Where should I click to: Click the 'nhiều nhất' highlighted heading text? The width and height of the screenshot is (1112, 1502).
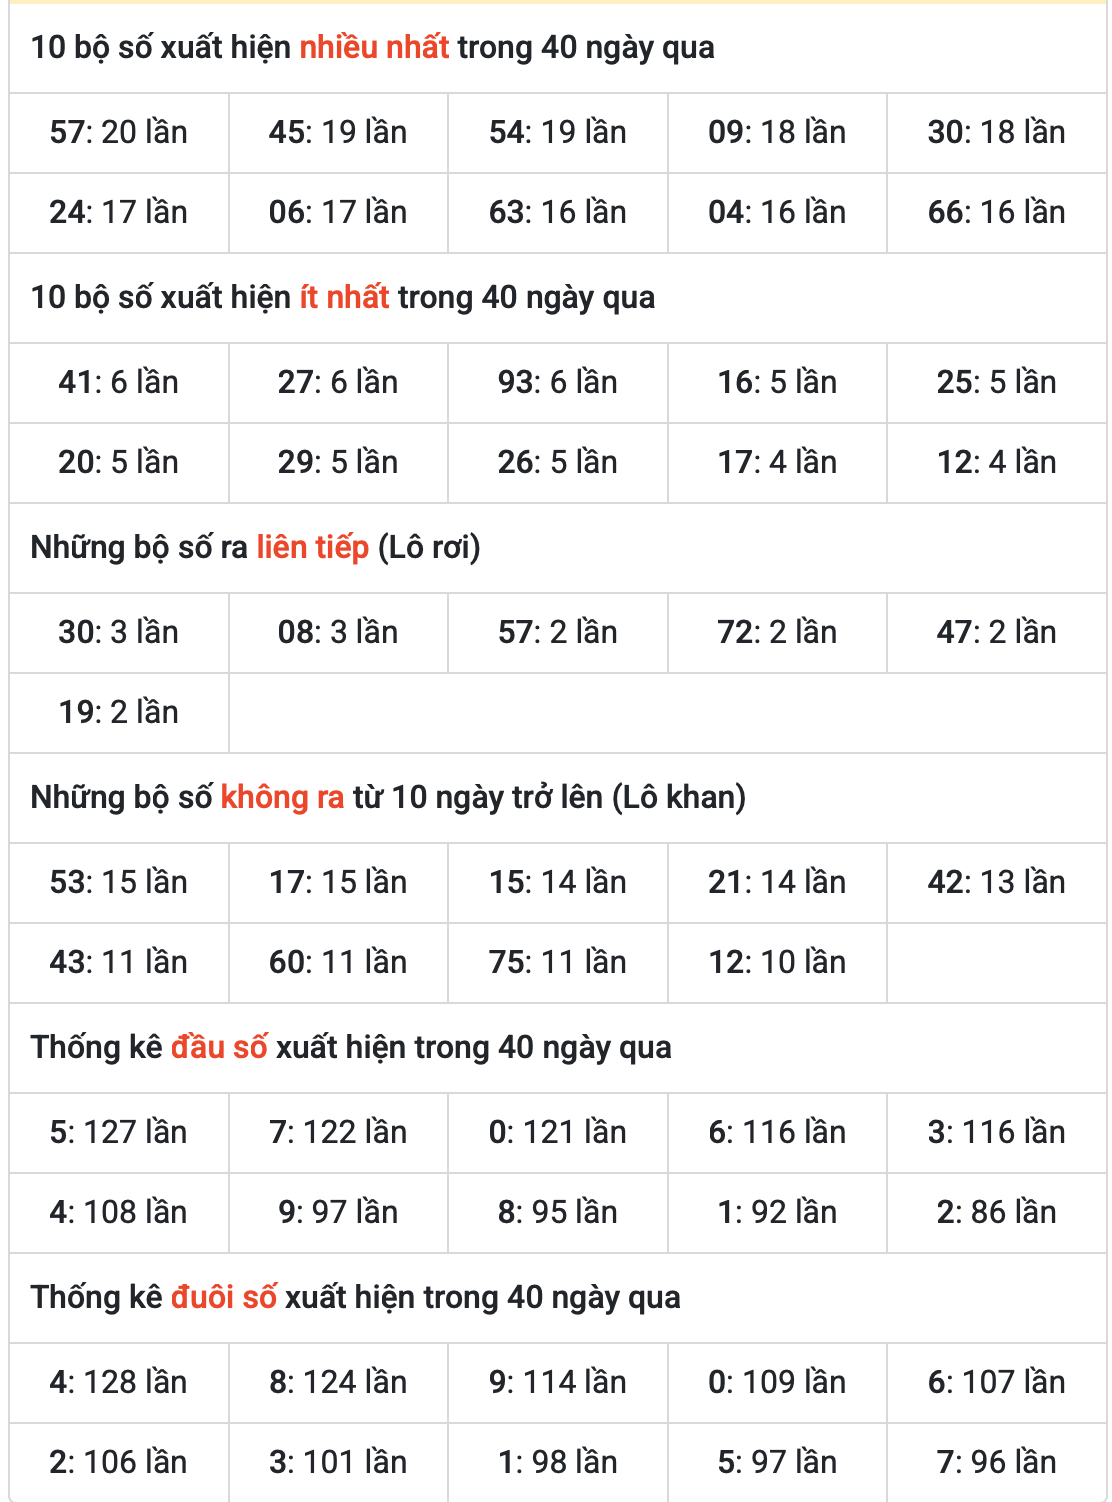tap(374, 47)
